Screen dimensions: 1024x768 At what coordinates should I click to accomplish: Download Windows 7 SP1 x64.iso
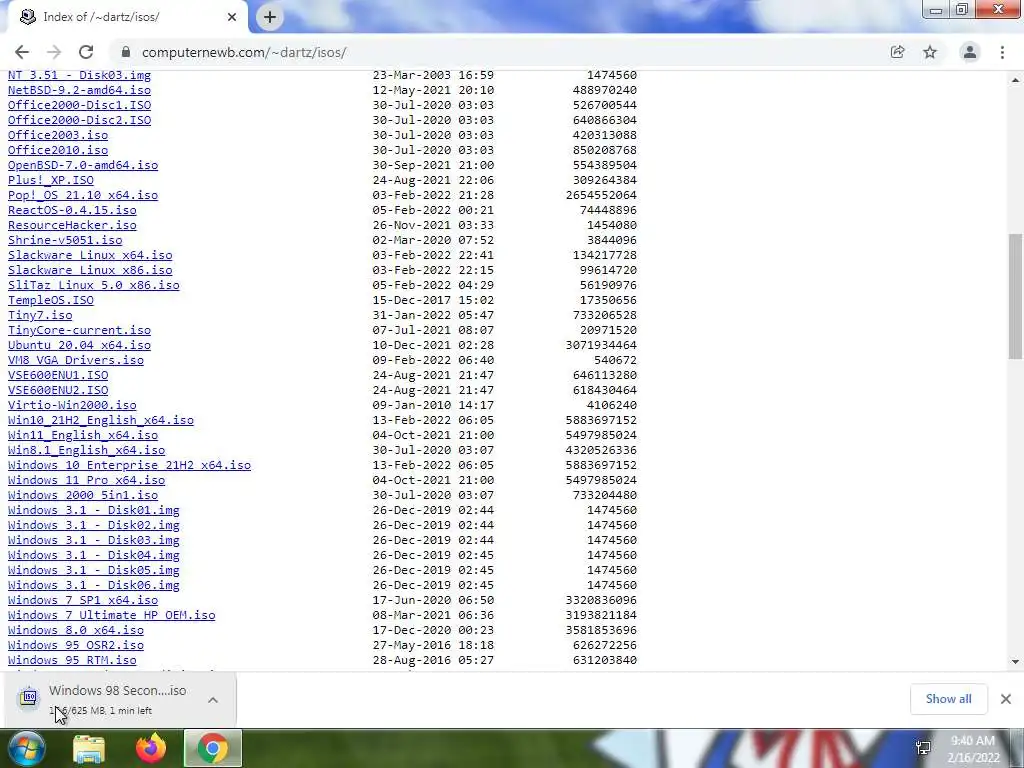(x=83, y=600)
